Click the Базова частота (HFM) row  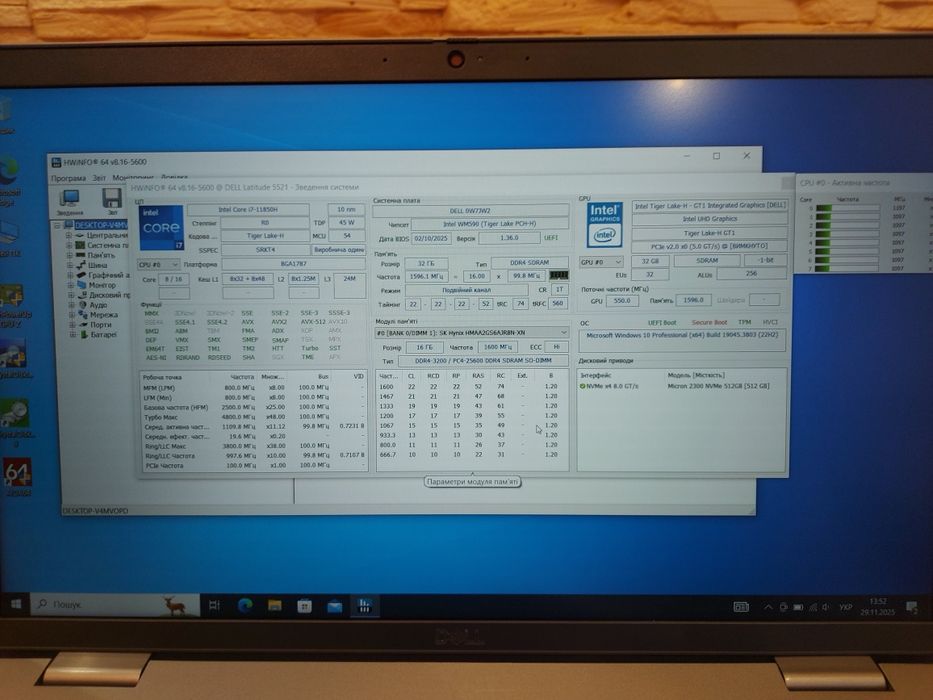coord(253,407)
